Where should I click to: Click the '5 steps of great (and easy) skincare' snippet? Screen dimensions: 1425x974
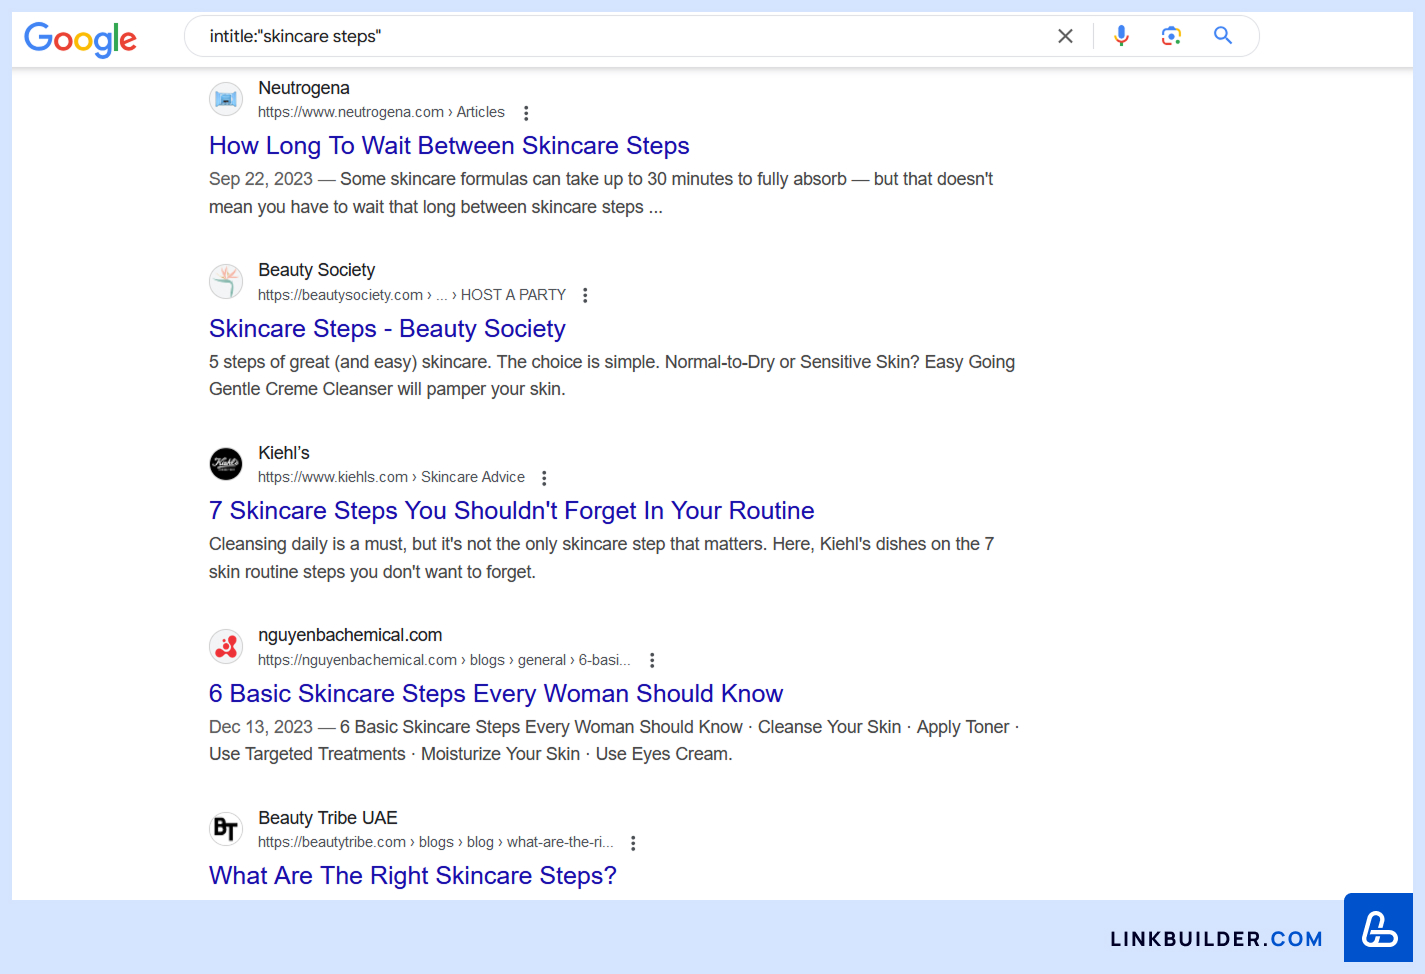point(612,376)
